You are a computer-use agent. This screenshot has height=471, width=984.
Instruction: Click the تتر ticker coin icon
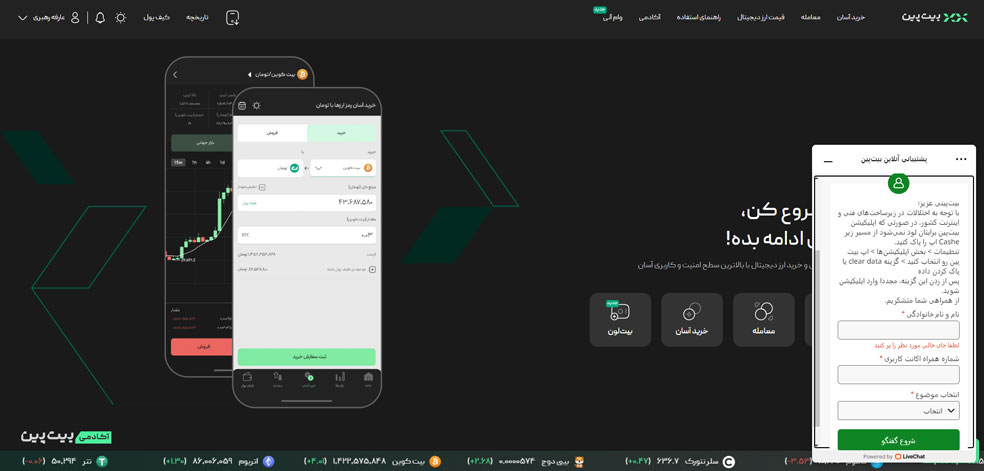[x=103, y=462]
